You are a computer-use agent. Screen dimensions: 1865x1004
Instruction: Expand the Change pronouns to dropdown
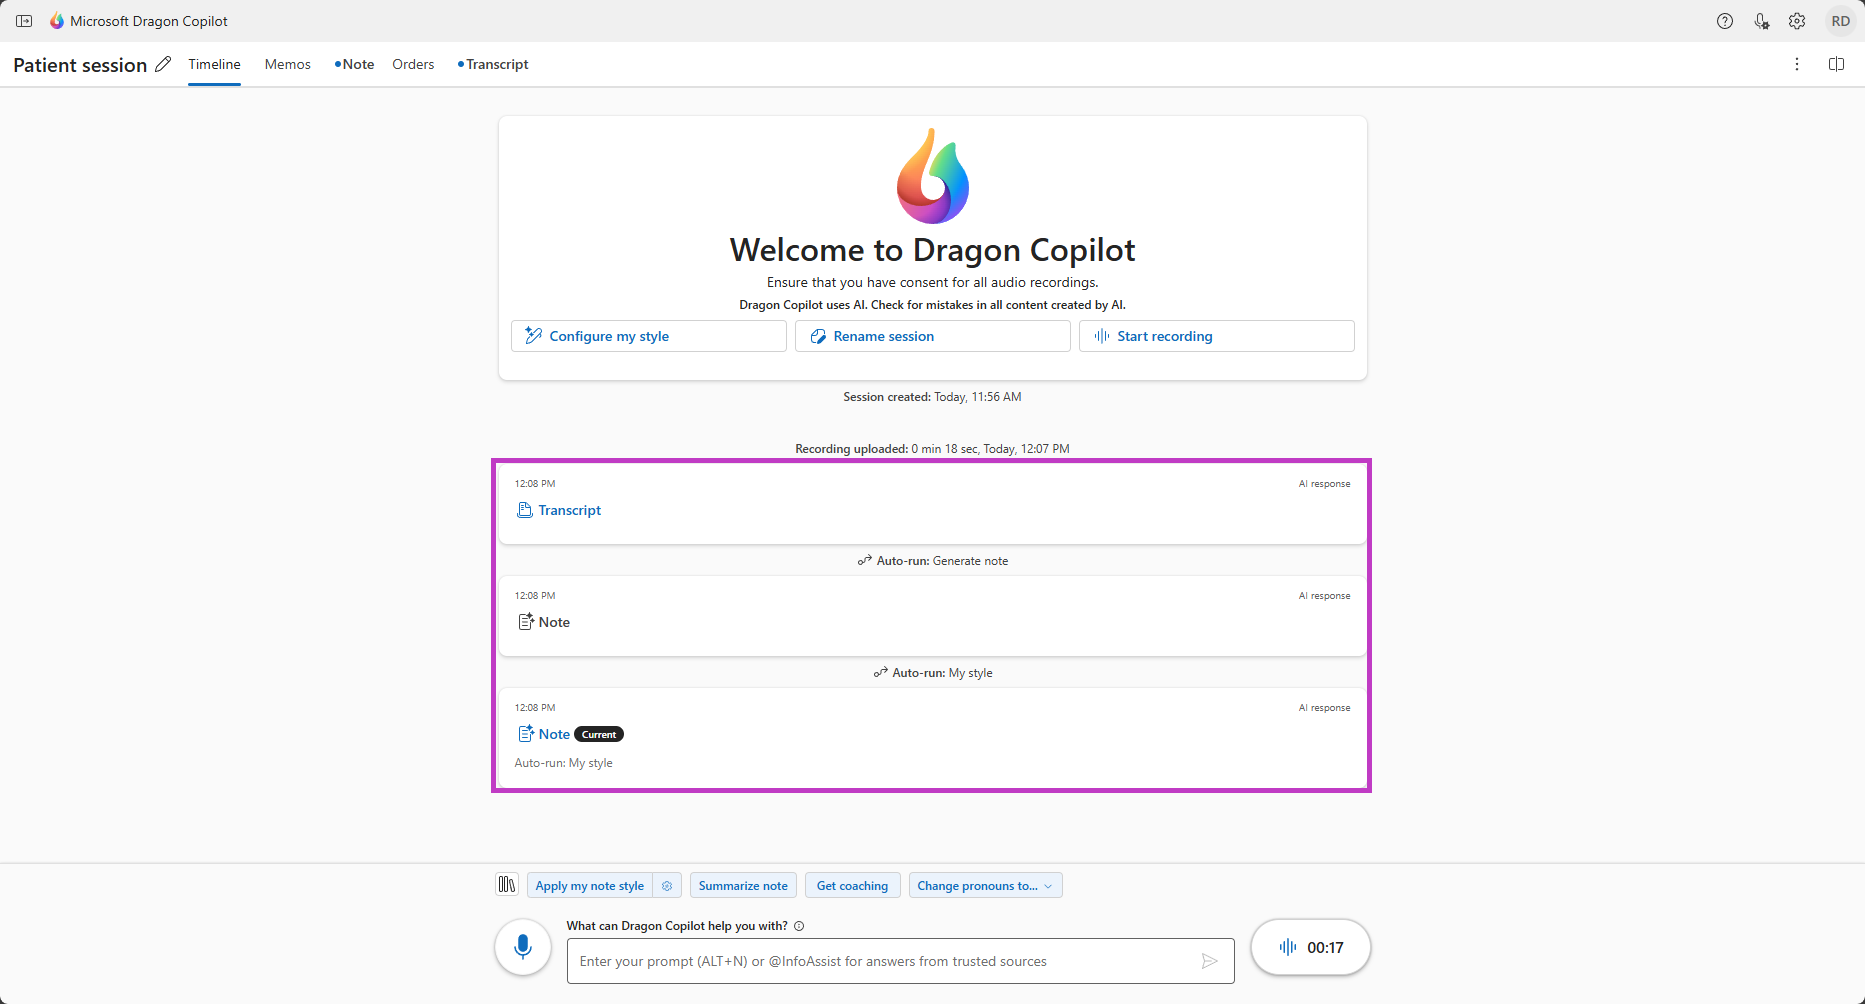click(985, 886)
